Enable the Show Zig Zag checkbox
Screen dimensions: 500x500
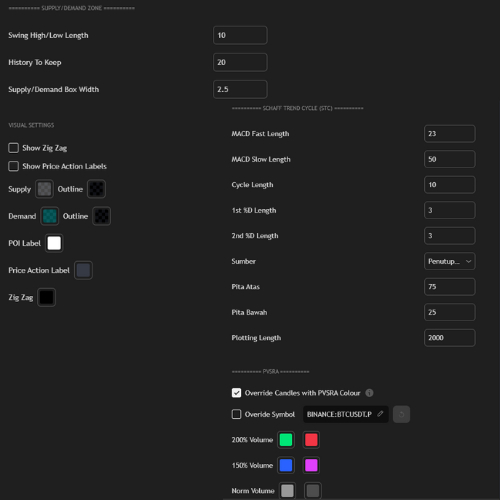click(13, 148)
